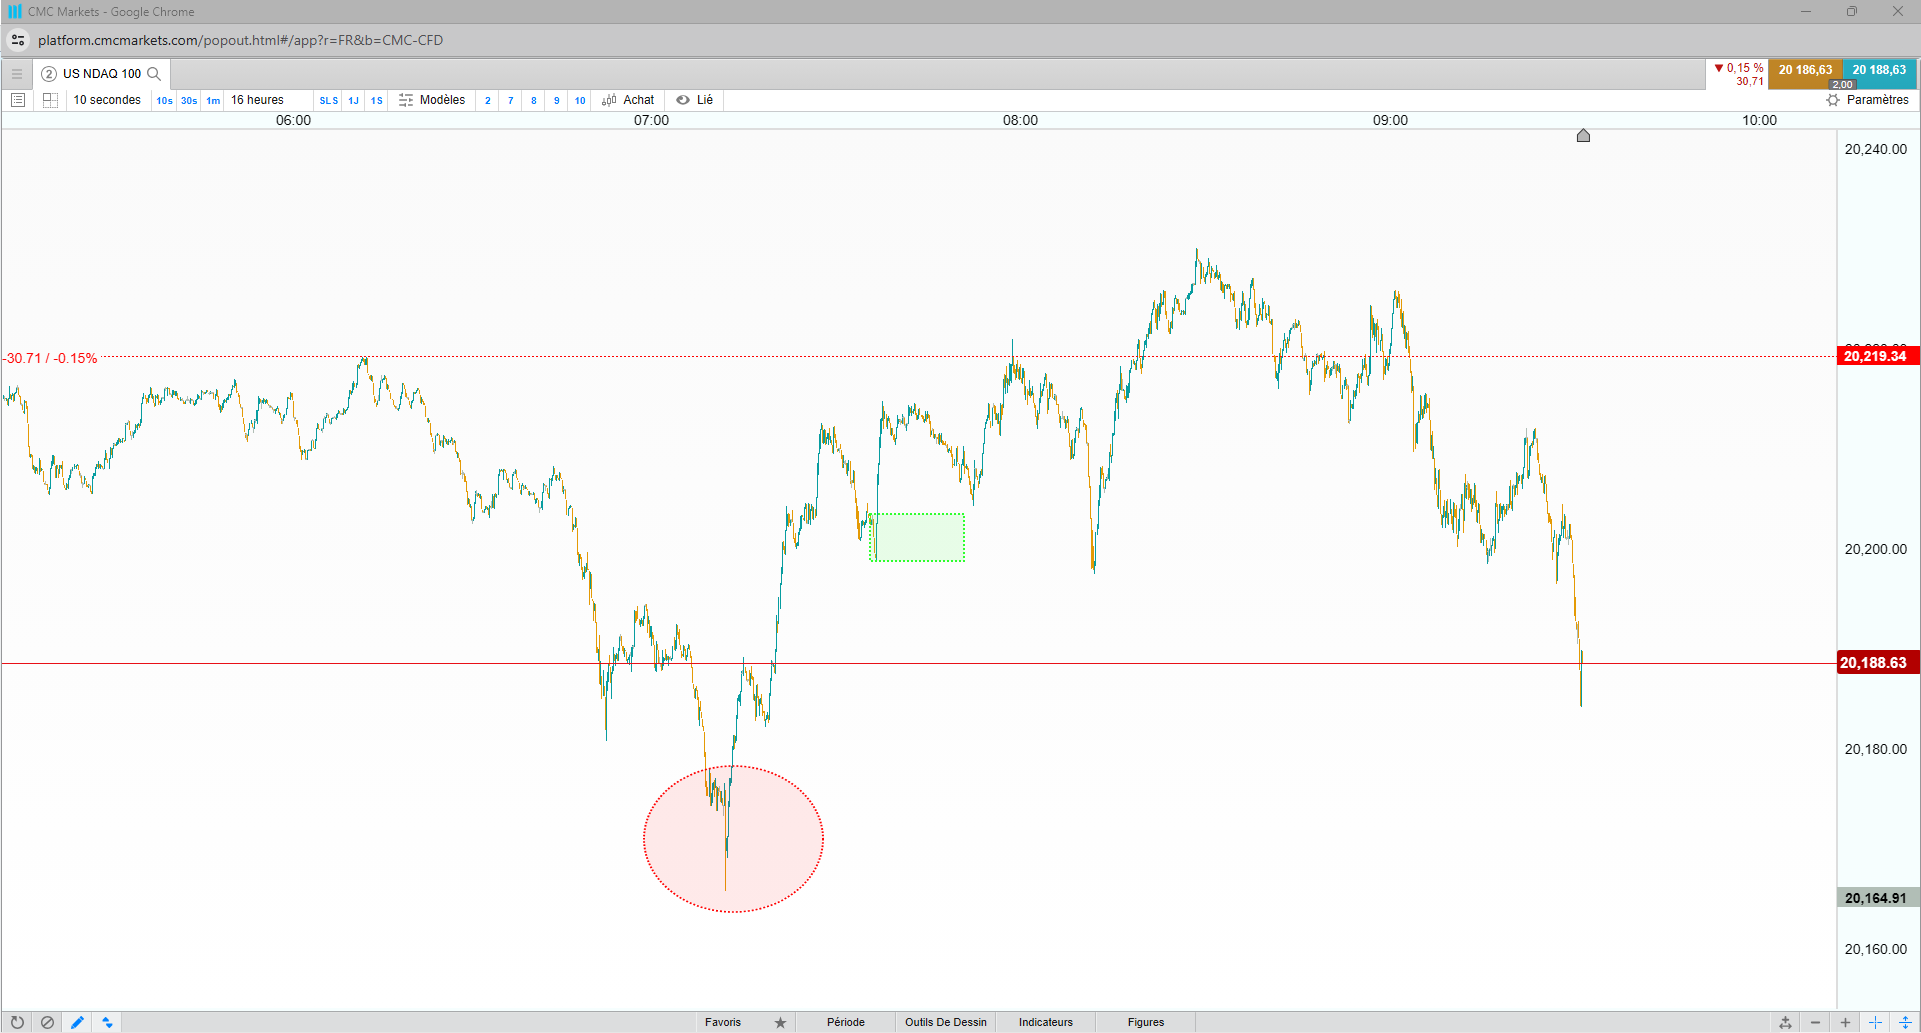Open the hamburger menu next to chart tab
The width and height of the screenshot is (1921, 1033).
point(17,74)
